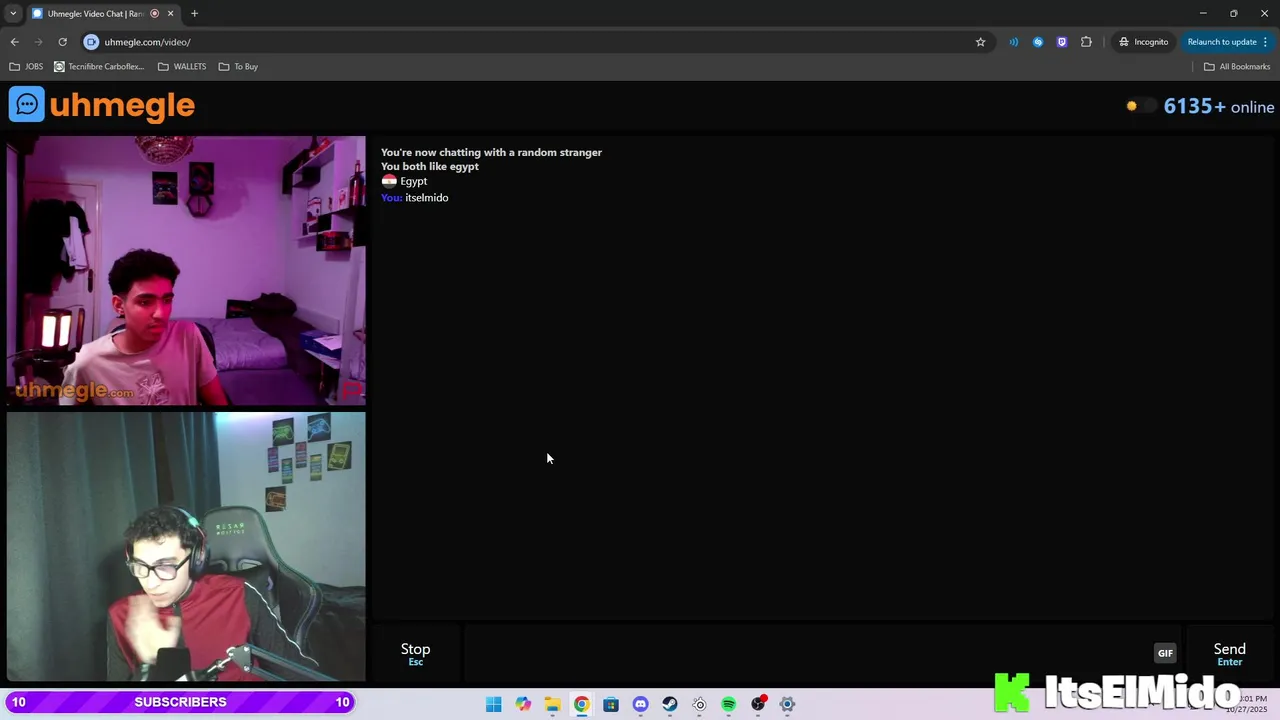Open the Extensions puzzle icon
This screenshot has width=1280, height=720.
1086,42
